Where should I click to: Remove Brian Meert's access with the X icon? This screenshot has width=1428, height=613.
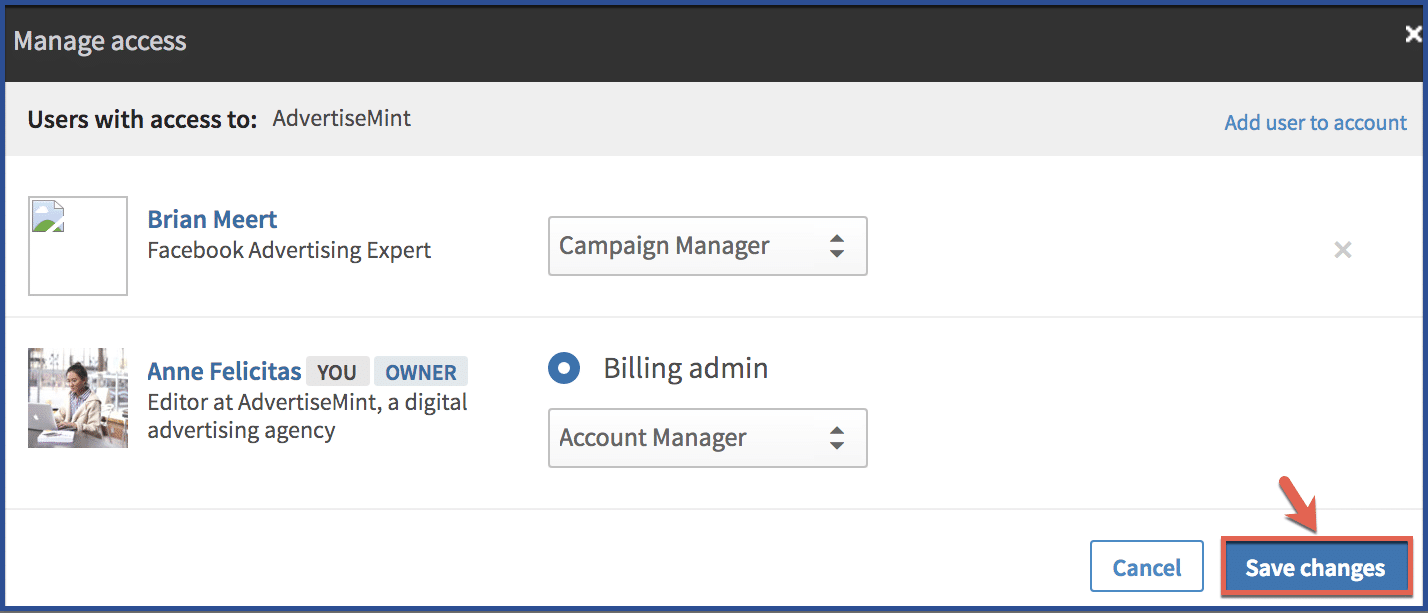1343,250
